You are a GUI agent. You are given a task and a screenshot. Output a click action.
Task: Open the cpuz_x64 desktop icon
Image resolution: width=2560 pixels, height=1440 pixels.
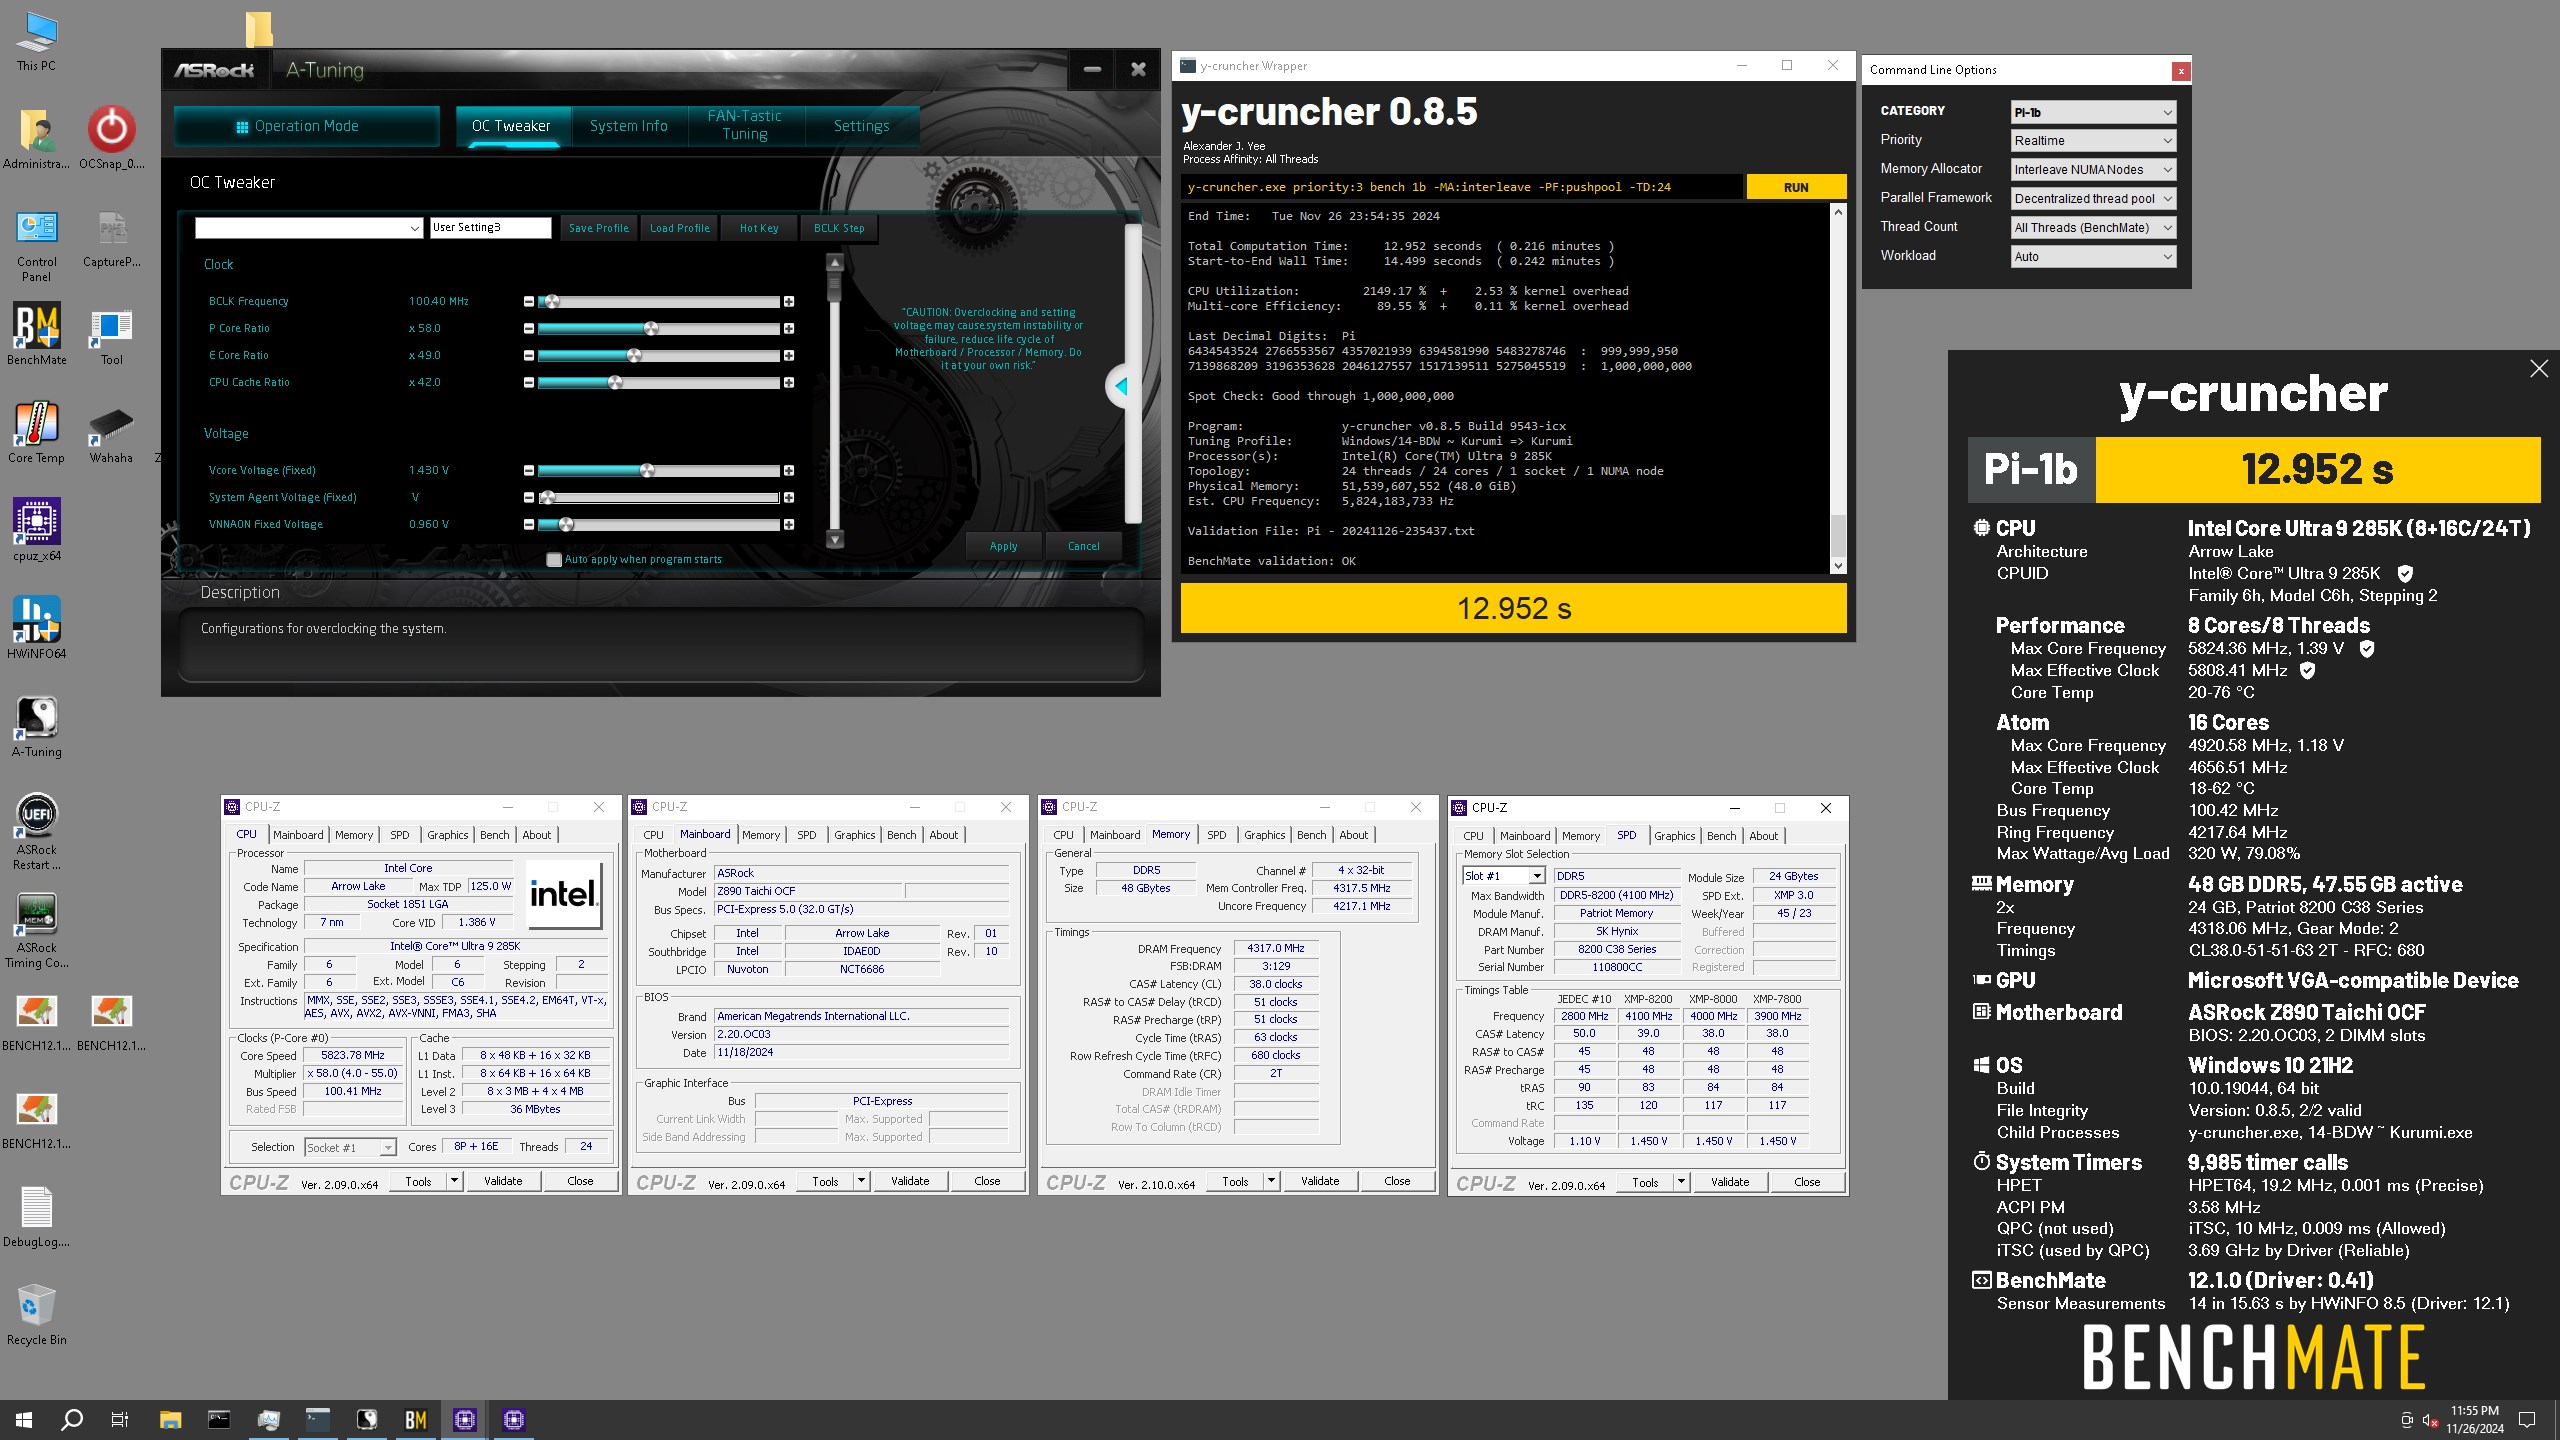[37, 531]
